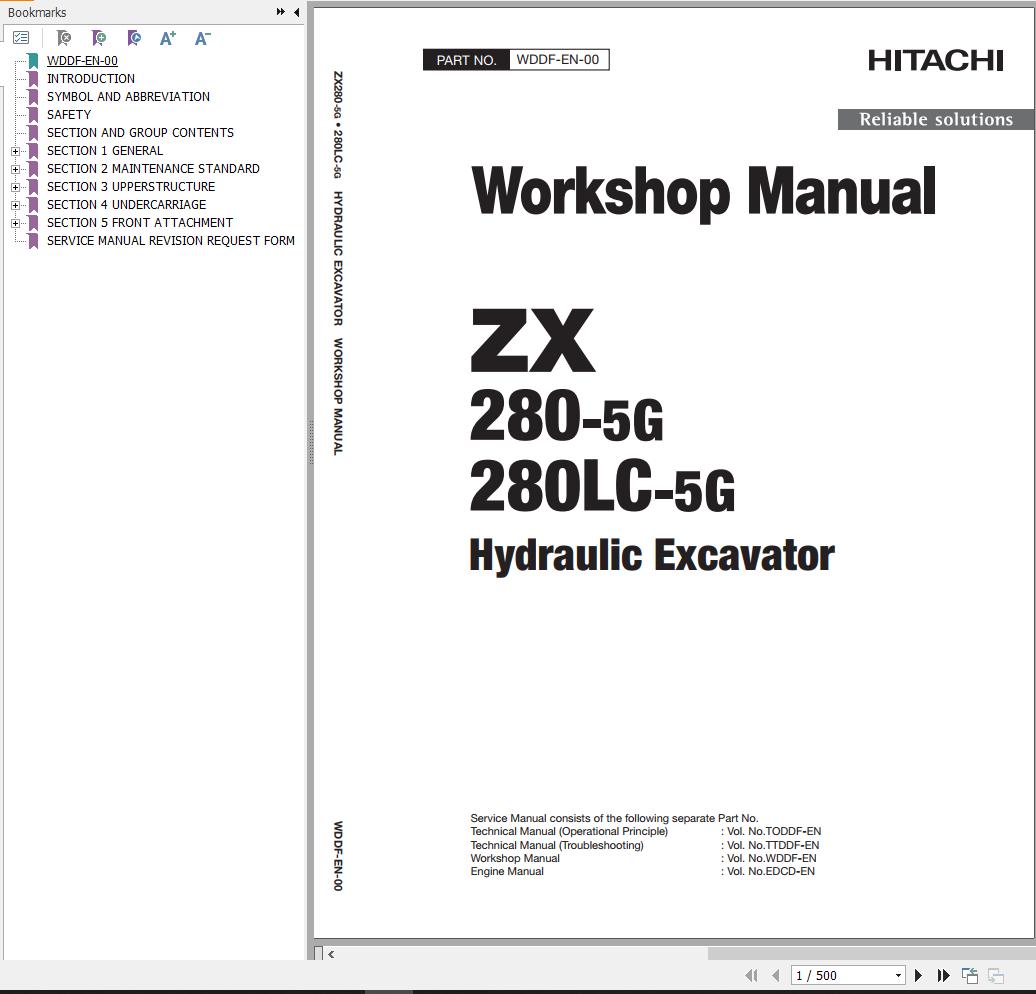Image resolution: width=1036 pixels, height=994 pixels.
Task: Select SECTION 2 MAINTENANCE STANDARD bookmark text
Action: coord(153,169)
